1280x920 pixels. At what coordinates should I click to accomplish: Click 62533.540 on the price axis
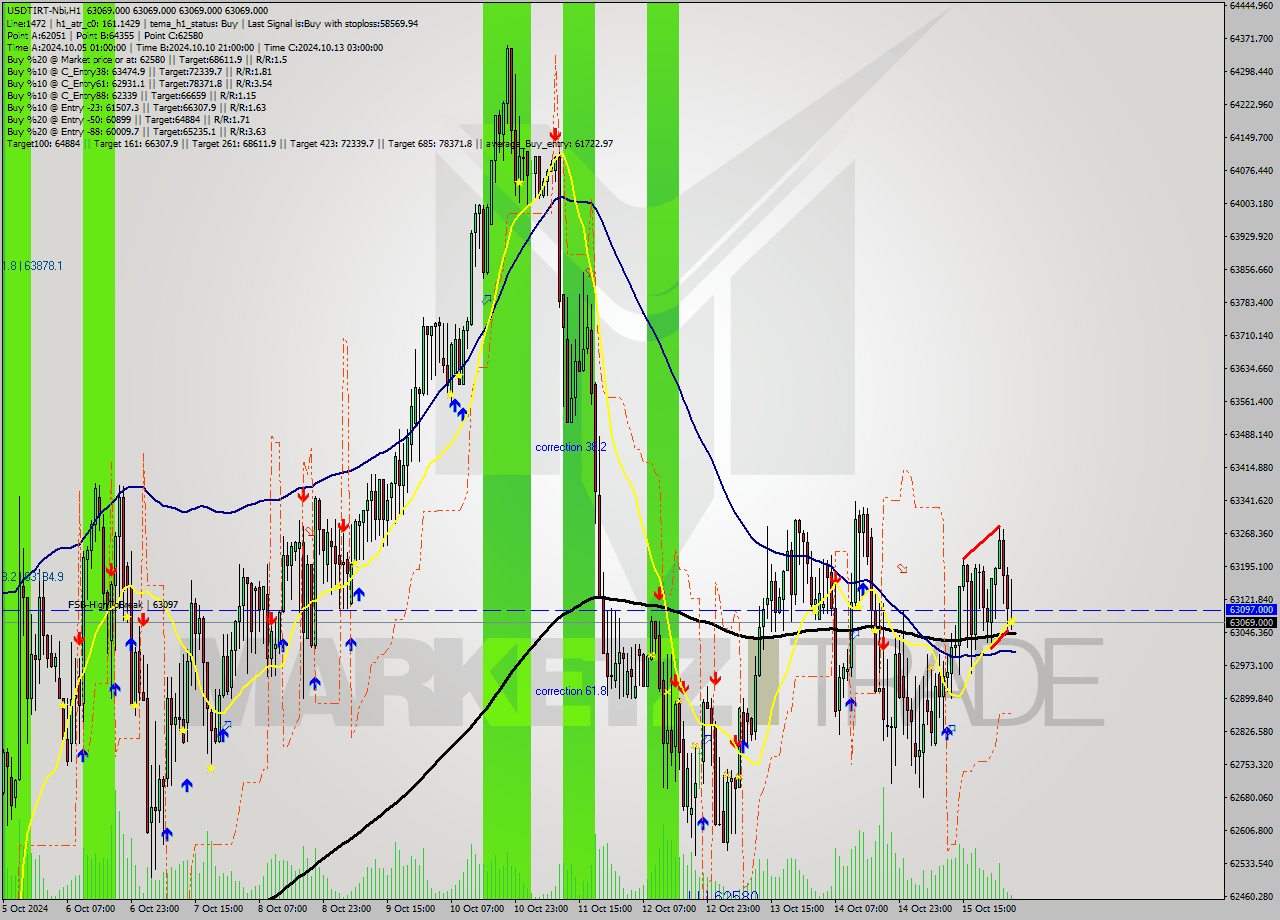[x=1252, y=863]
